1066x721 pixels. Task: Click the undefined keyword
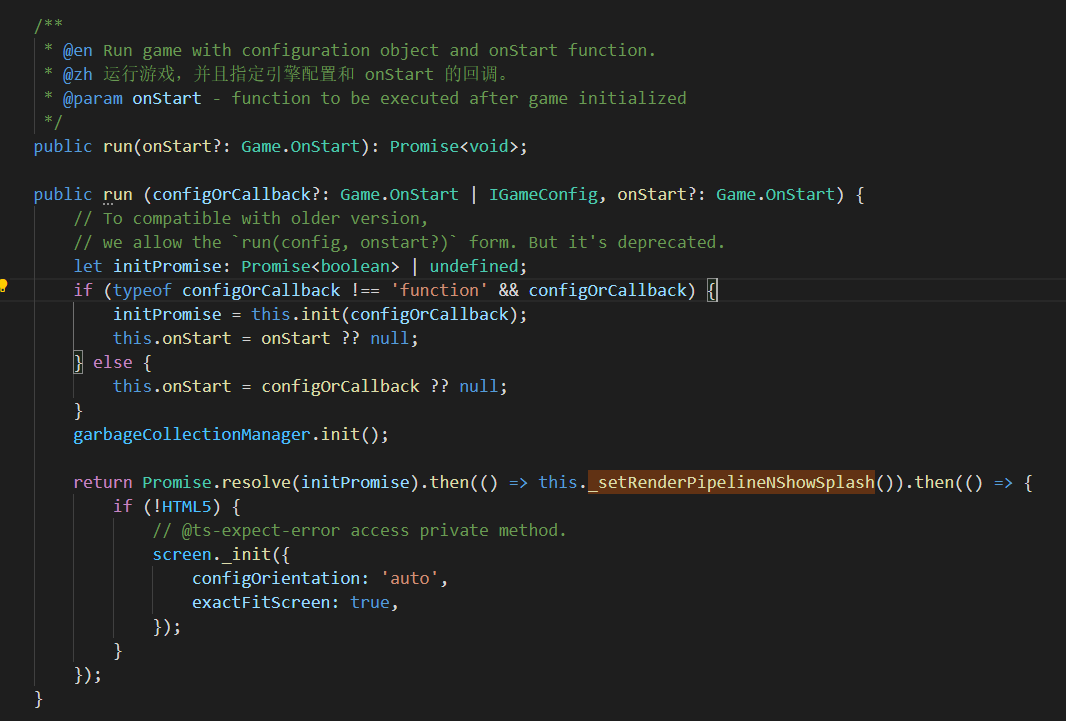pyautogui.click(x=474, y=266)
